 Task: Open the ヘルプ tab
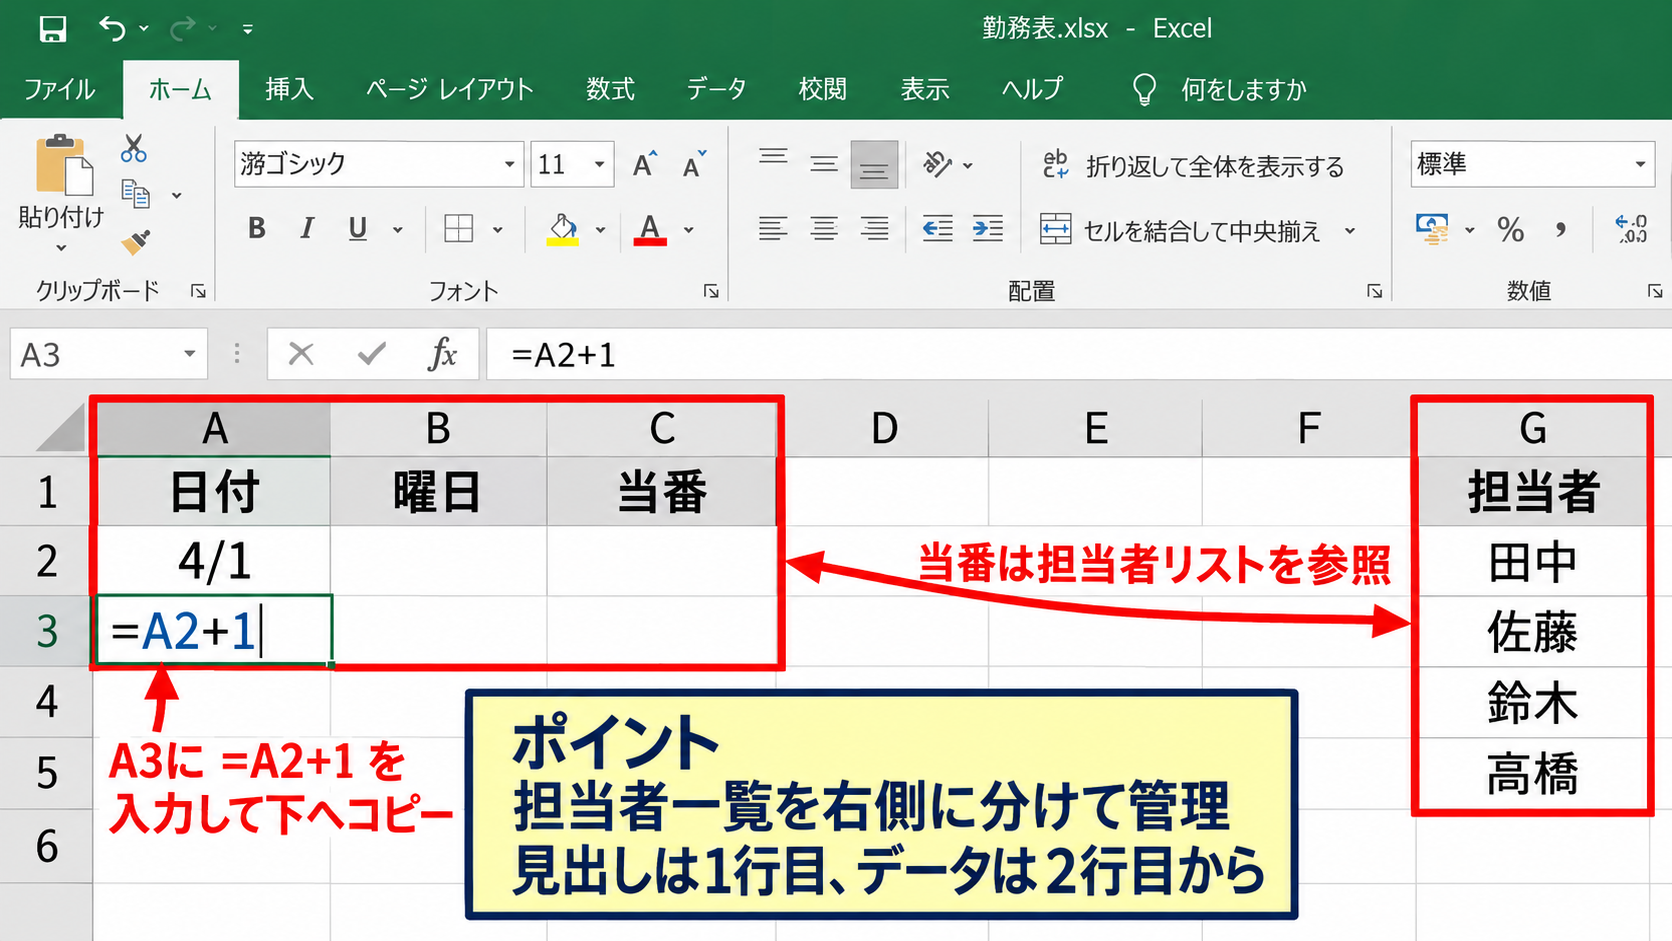(x=1032, y=89)
